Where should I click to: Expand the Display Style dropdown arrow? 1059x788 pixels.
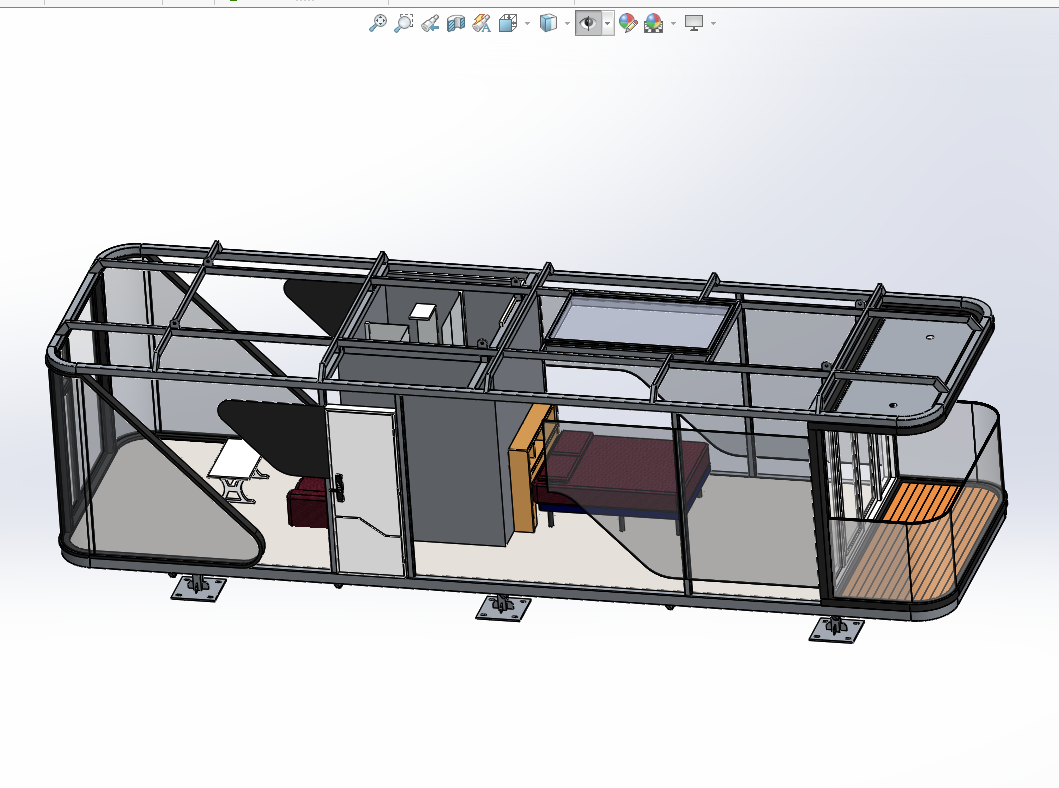click(x=567, y=24)
